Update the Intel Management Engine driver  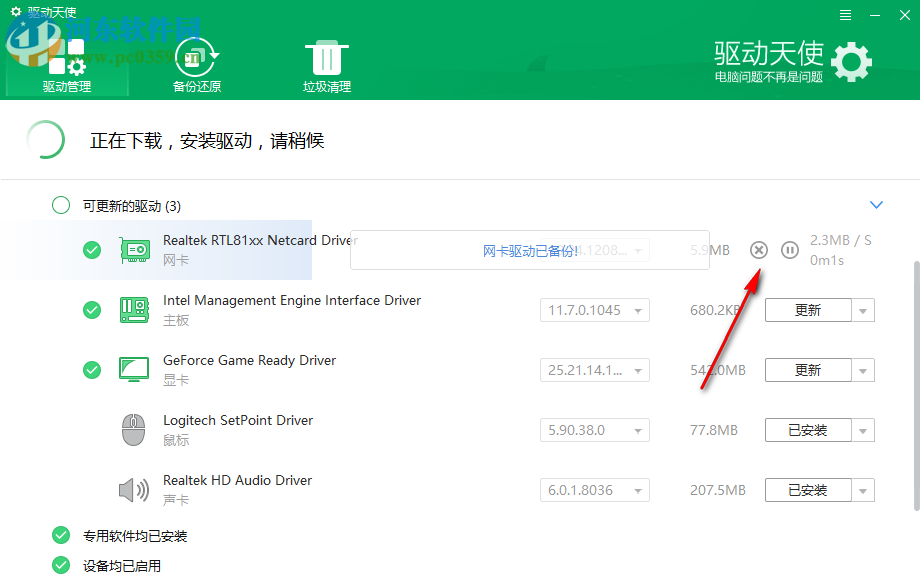810,310
